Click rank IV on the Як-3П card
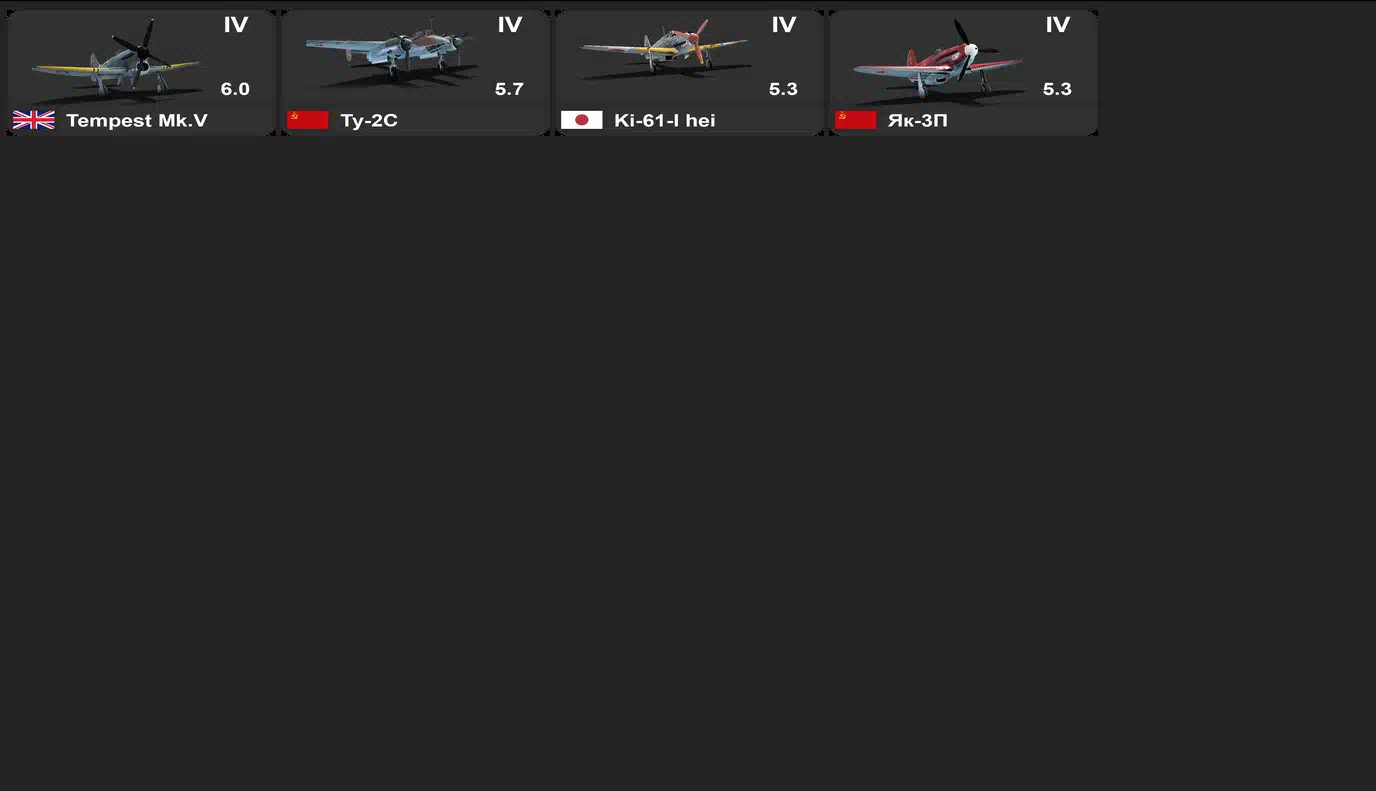This screenshot has width=1376, height=791. pos(1058,25)
